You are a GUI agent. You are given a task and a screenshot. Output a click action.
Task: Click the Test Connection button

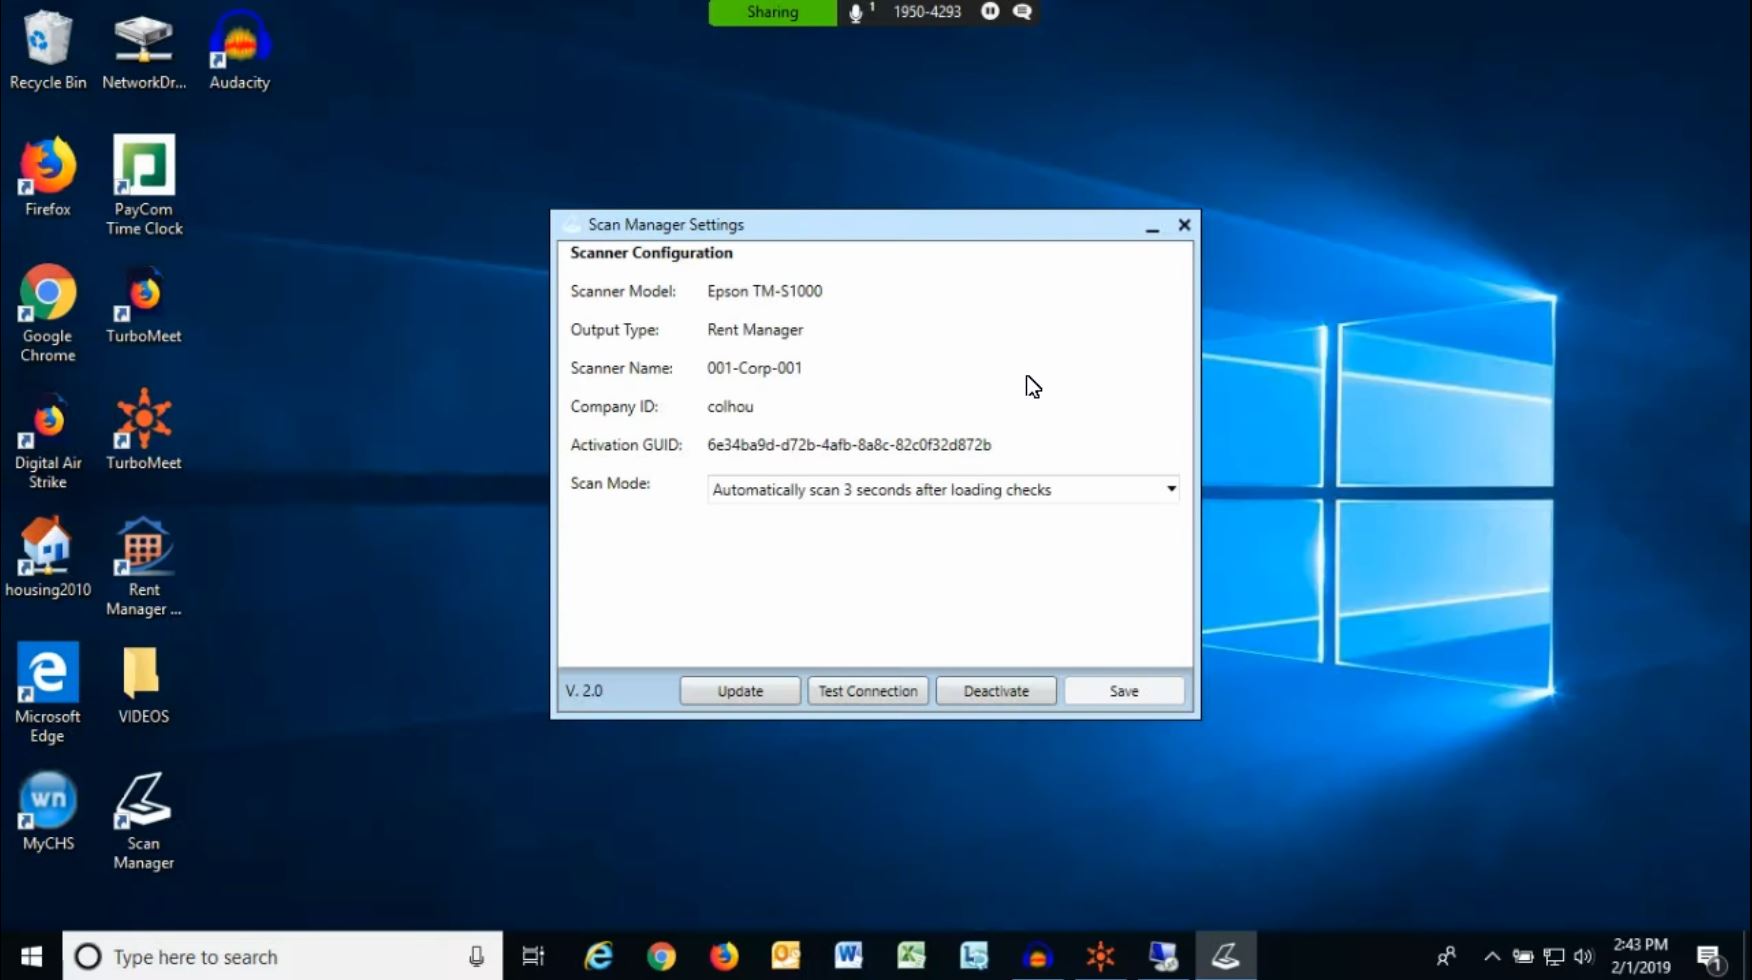click(868, 691)
